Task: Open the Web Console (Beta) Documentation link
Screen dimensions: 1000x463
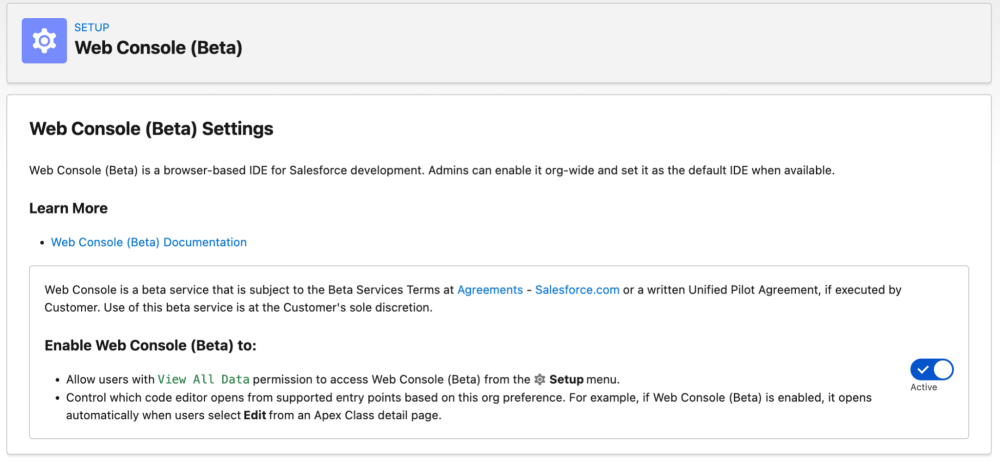Action: [x=149, y=242]
